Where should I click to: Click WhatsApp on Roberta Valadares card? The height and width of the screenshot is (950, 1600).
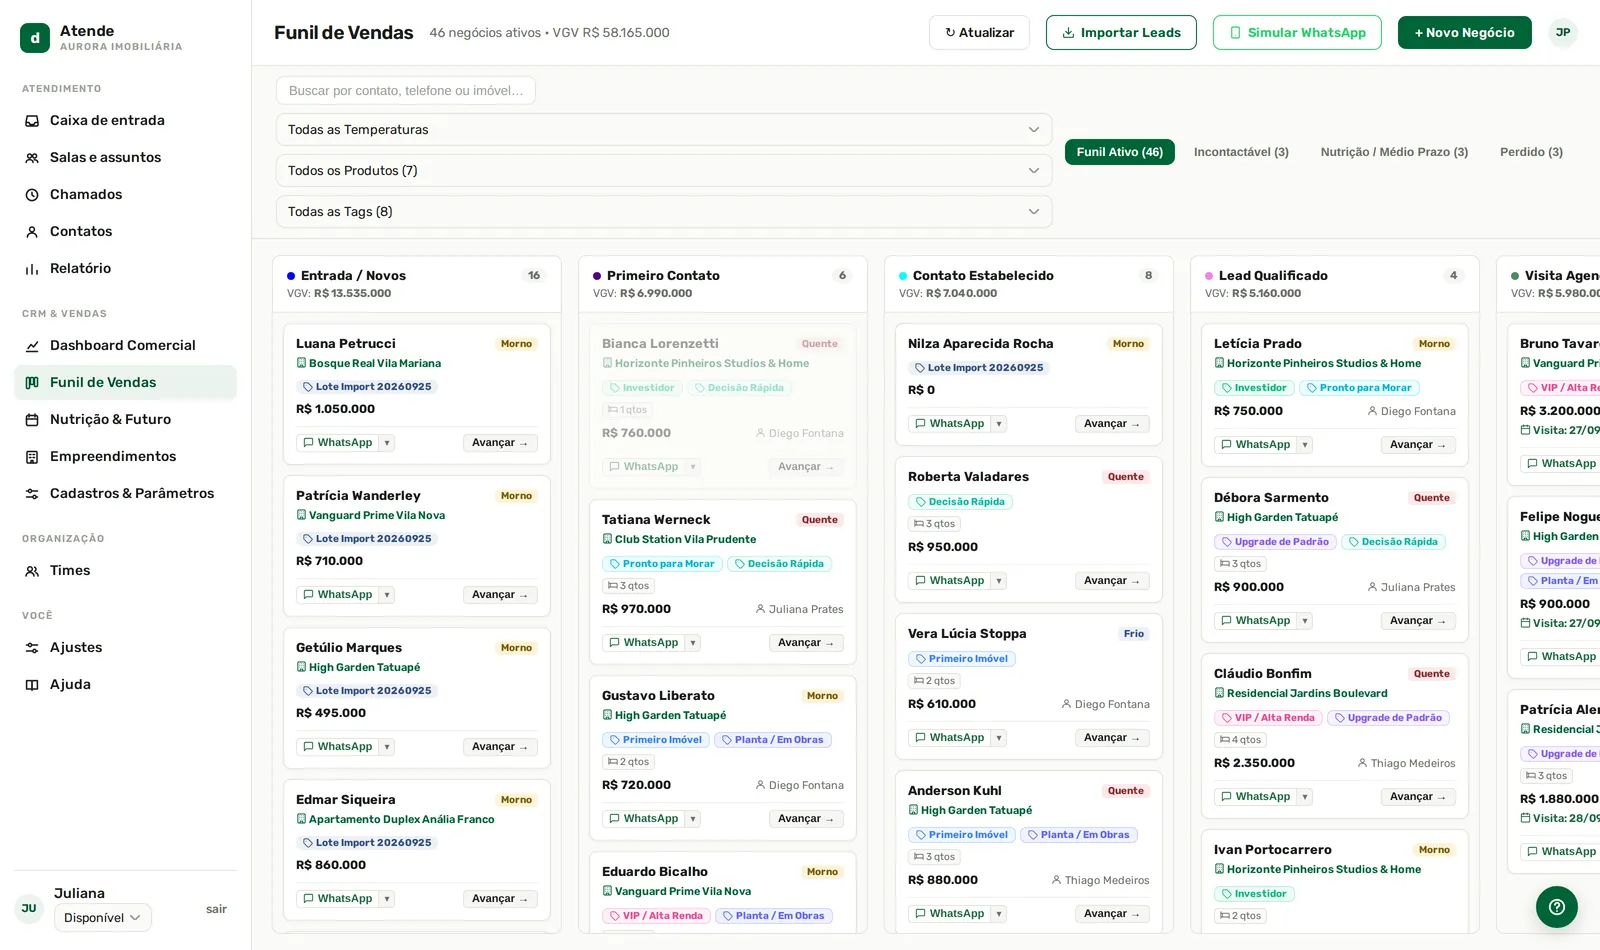(949, 581)
